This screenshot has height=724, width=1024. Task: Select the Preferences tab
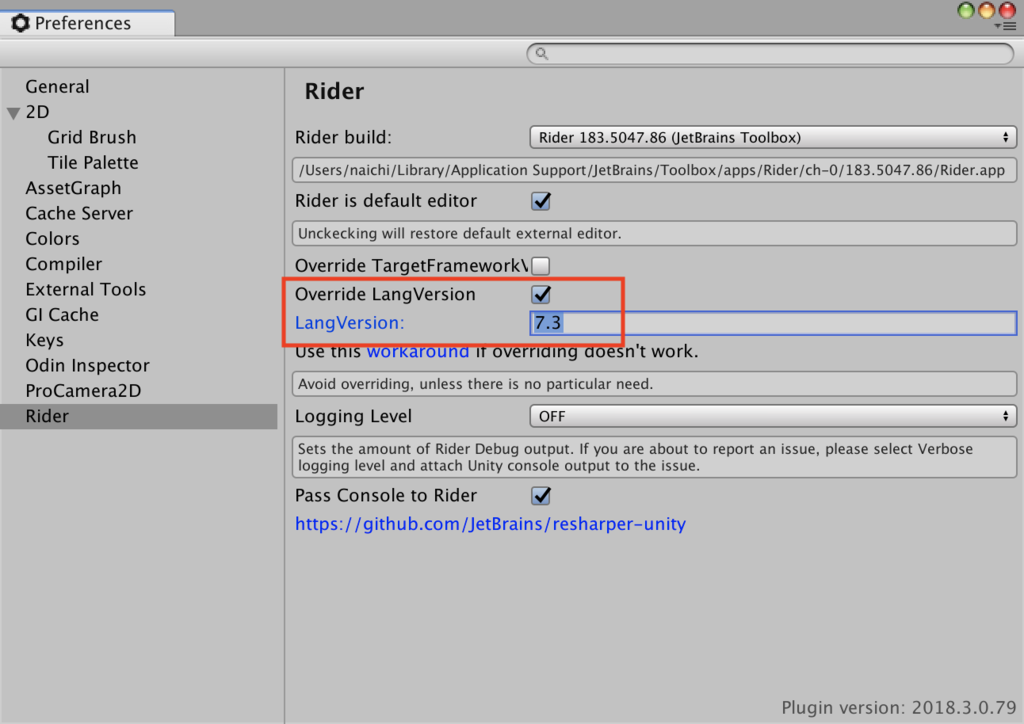[87, 23]
